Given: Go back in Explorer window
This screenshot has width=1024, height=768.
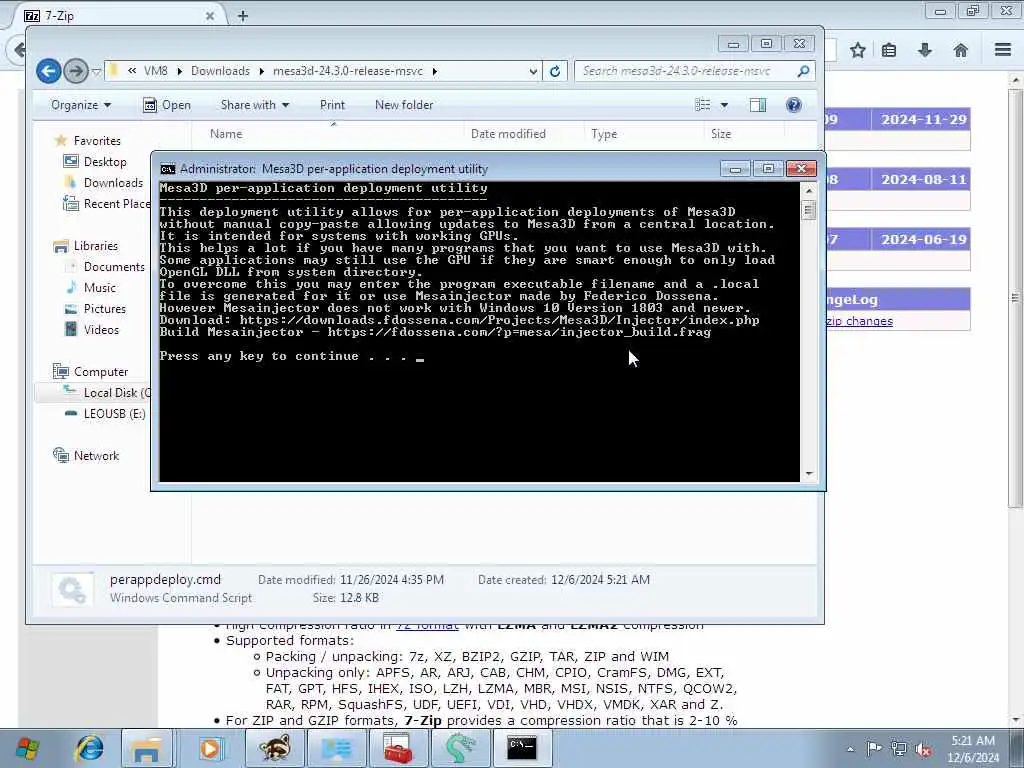Looking at the screenshot, I should click(48, 71).
